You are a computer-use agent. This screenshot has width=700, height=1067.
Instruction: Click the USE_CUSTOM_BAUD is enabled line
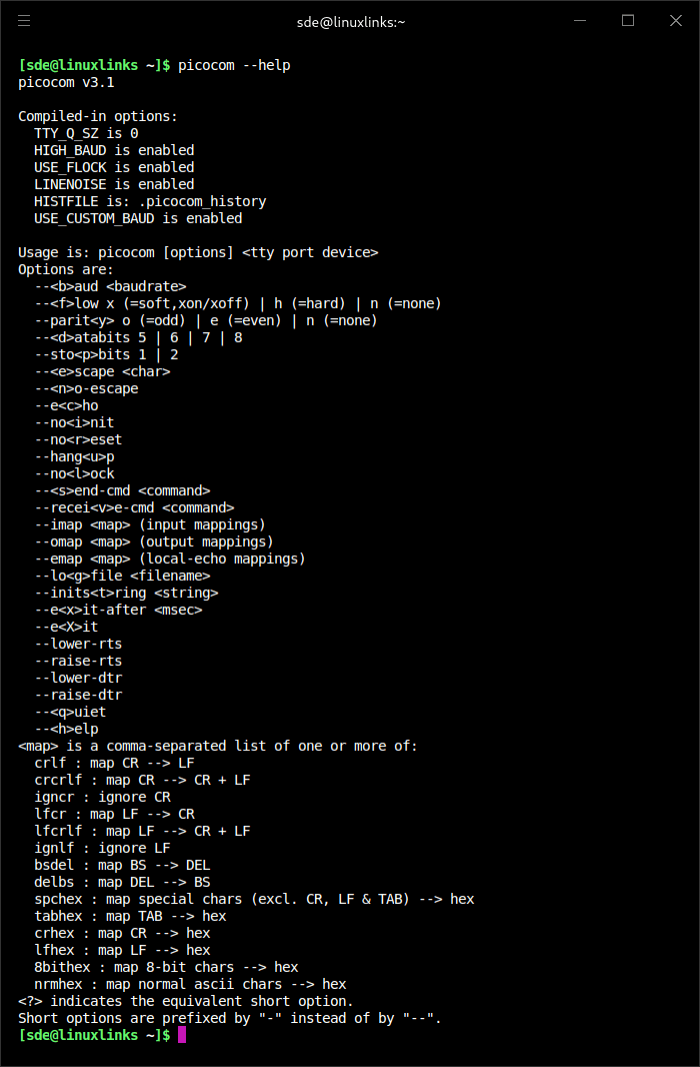[x=138, y=218]
